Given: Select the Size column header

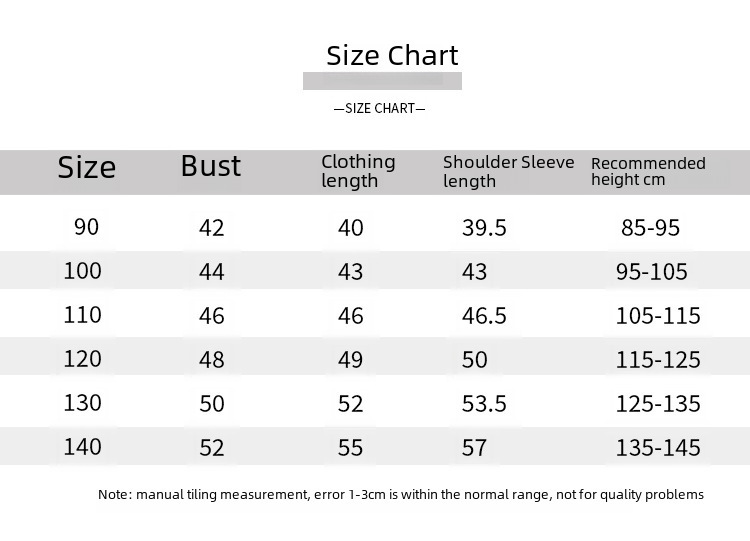Looking at the screenshot, I should [87, 168].
